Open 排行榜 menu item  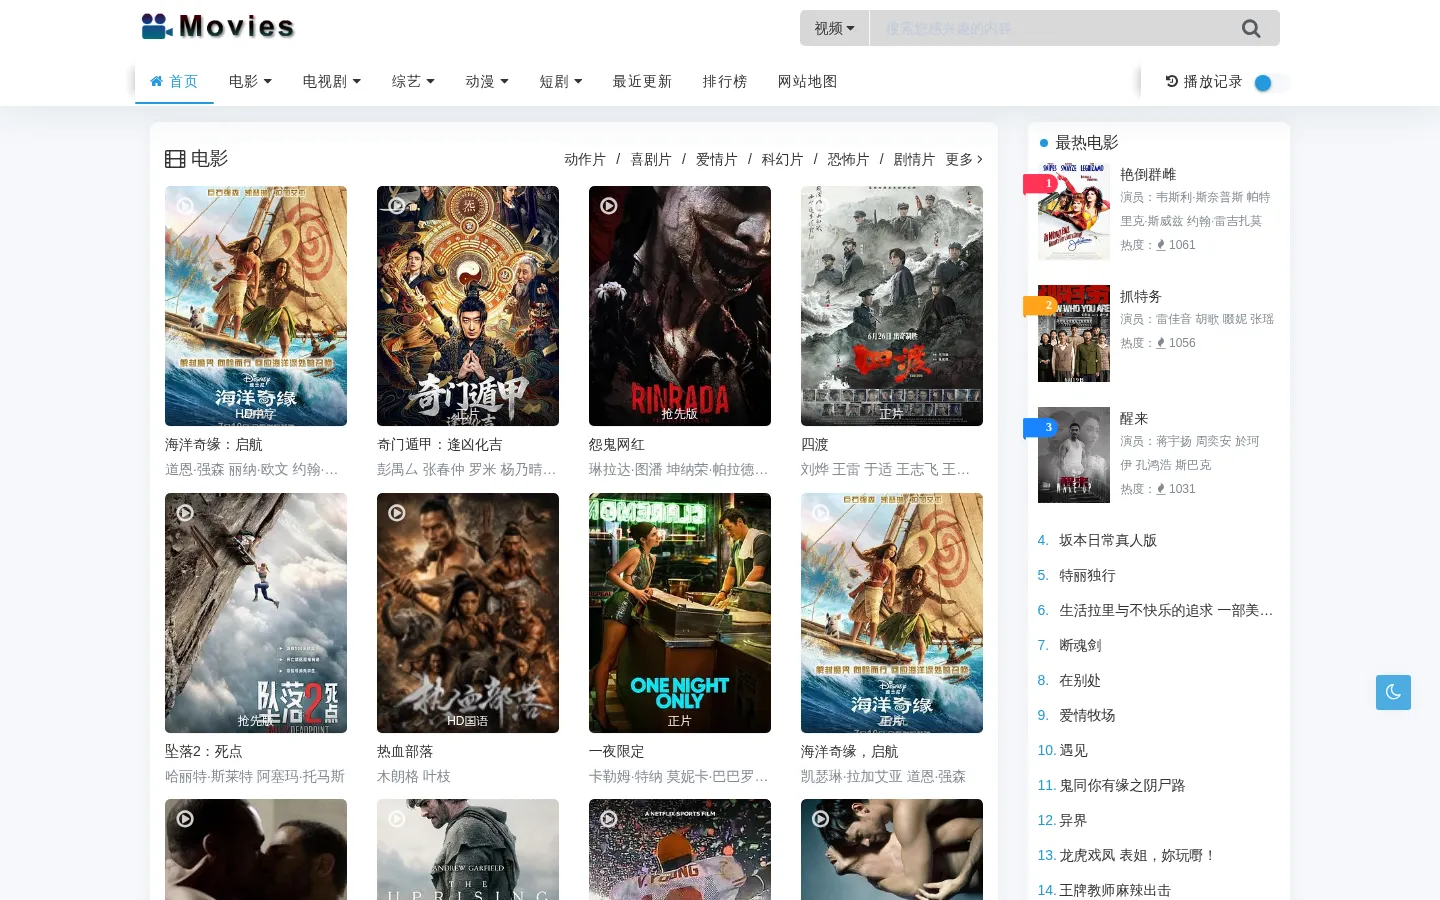[x=725, y=81]
